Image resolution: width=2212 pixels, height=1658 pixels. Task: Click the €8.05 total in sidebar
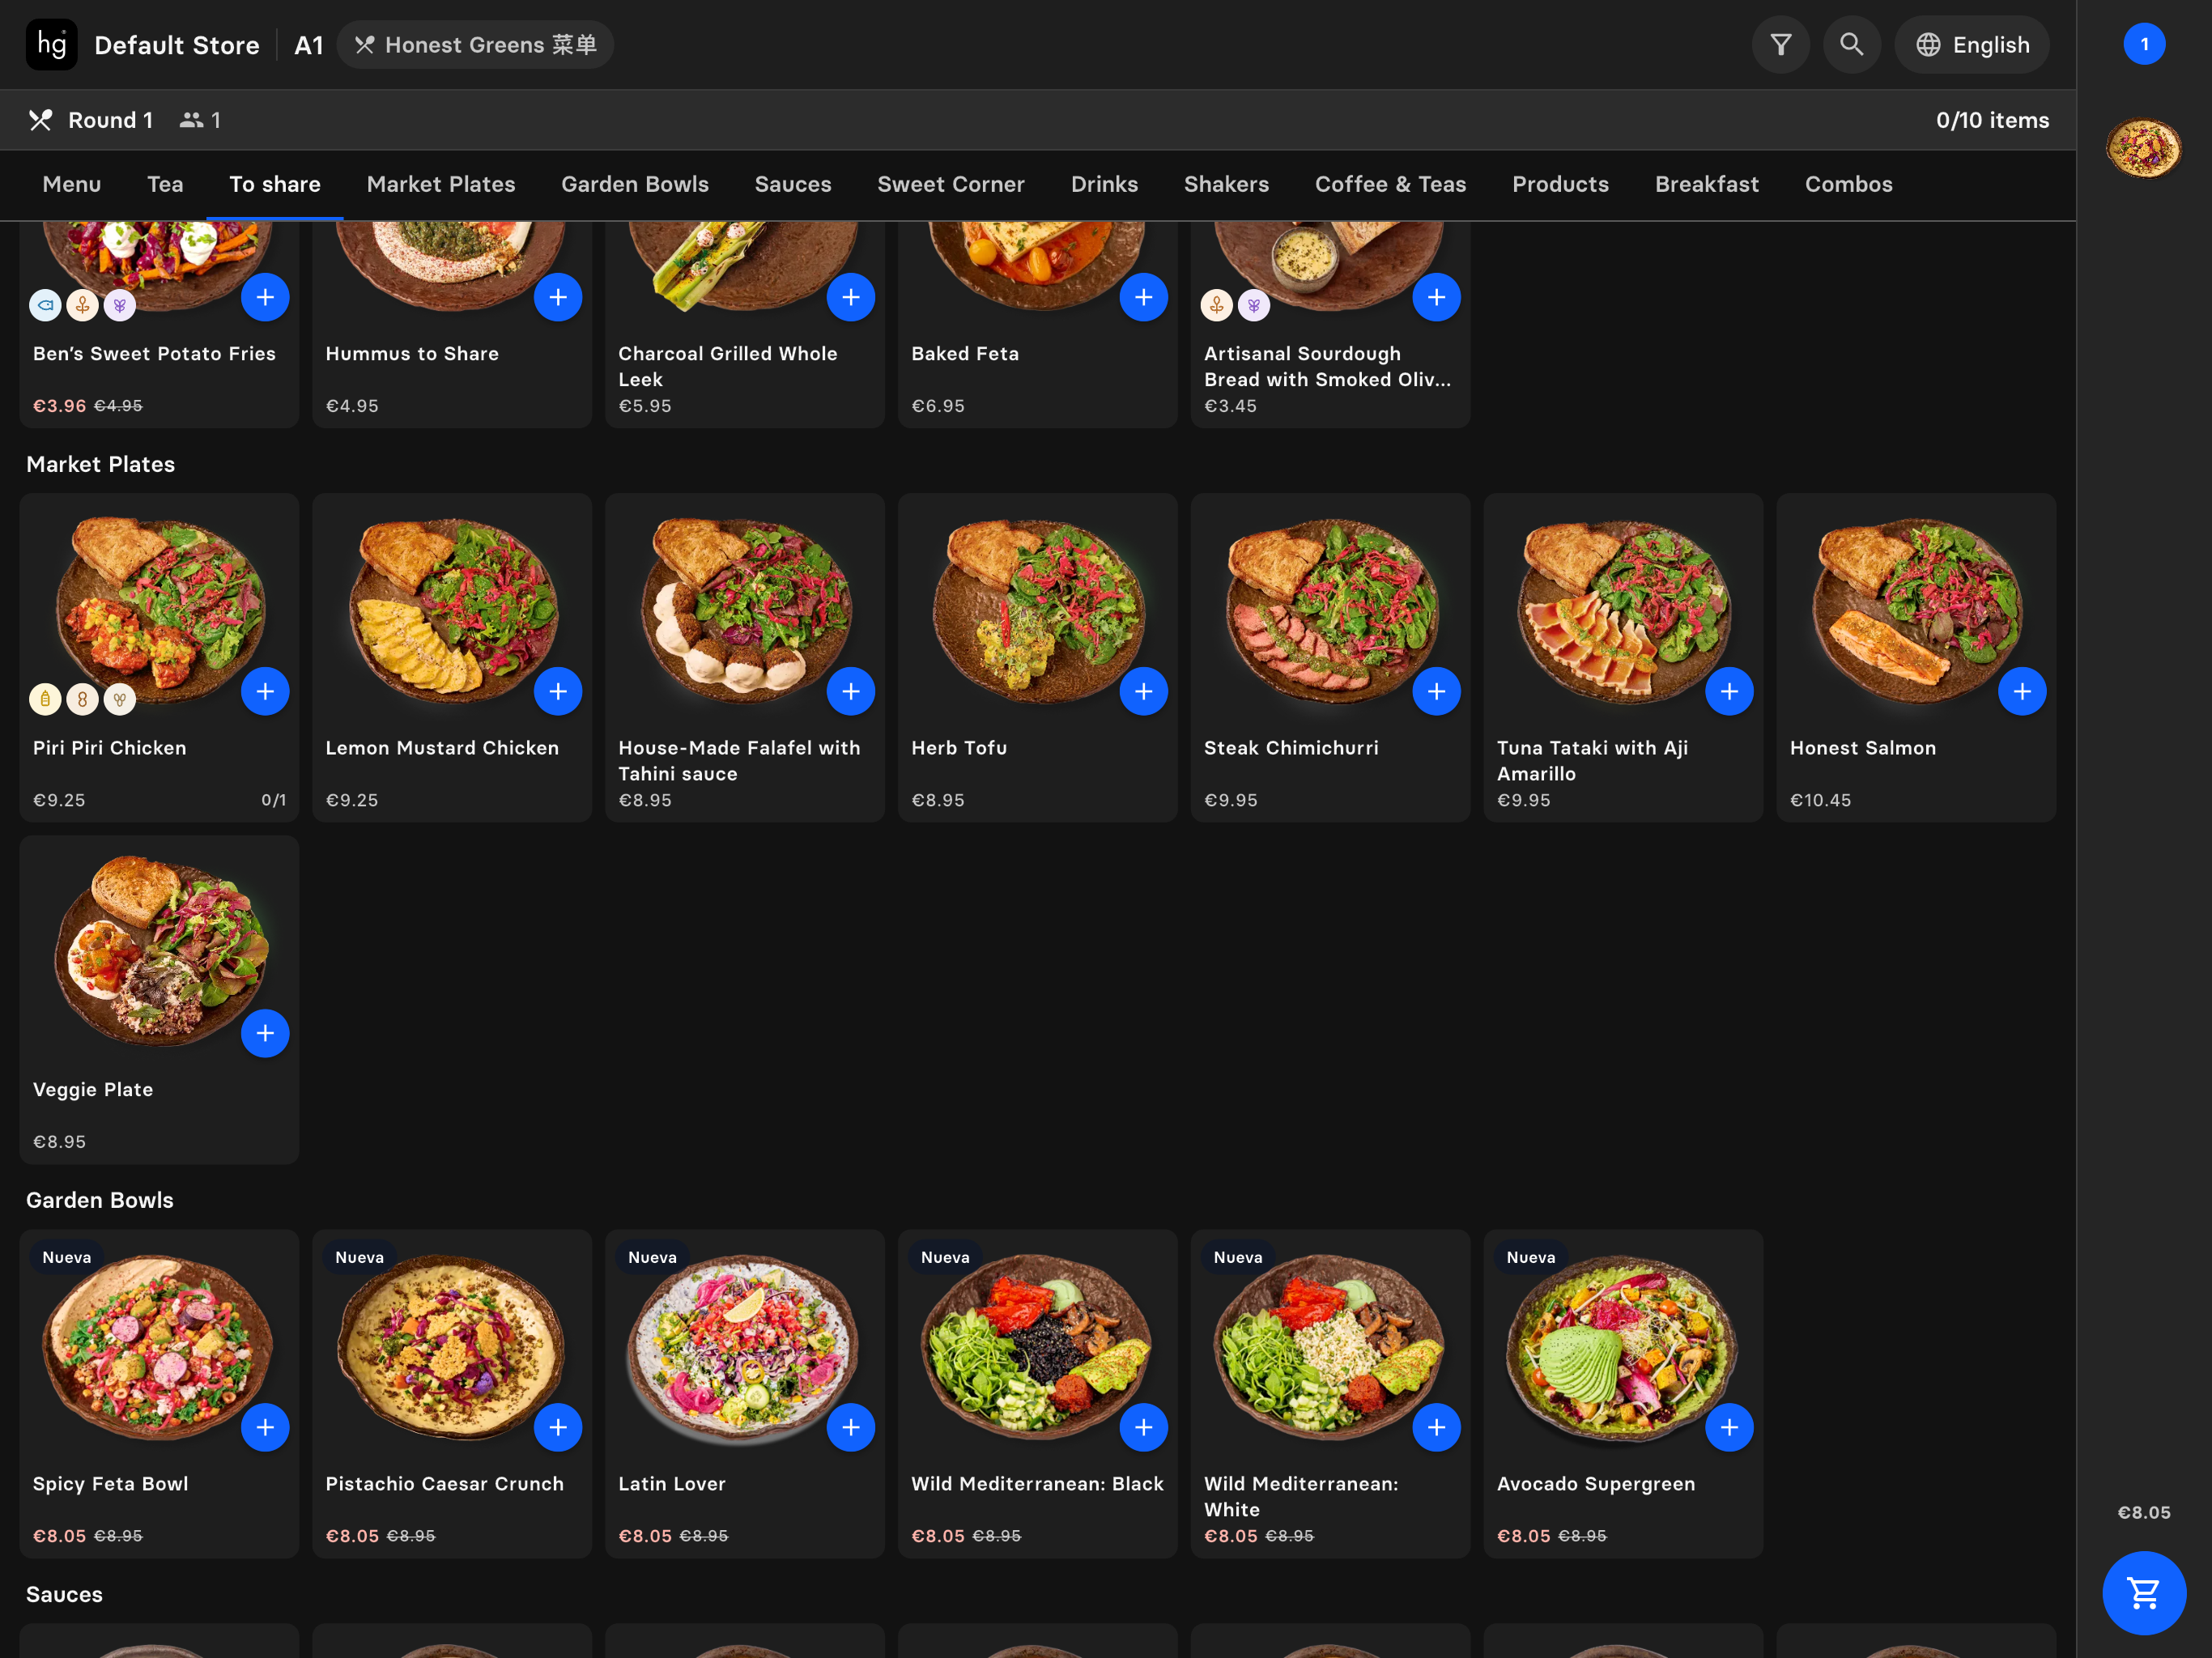point(2144,1512)
